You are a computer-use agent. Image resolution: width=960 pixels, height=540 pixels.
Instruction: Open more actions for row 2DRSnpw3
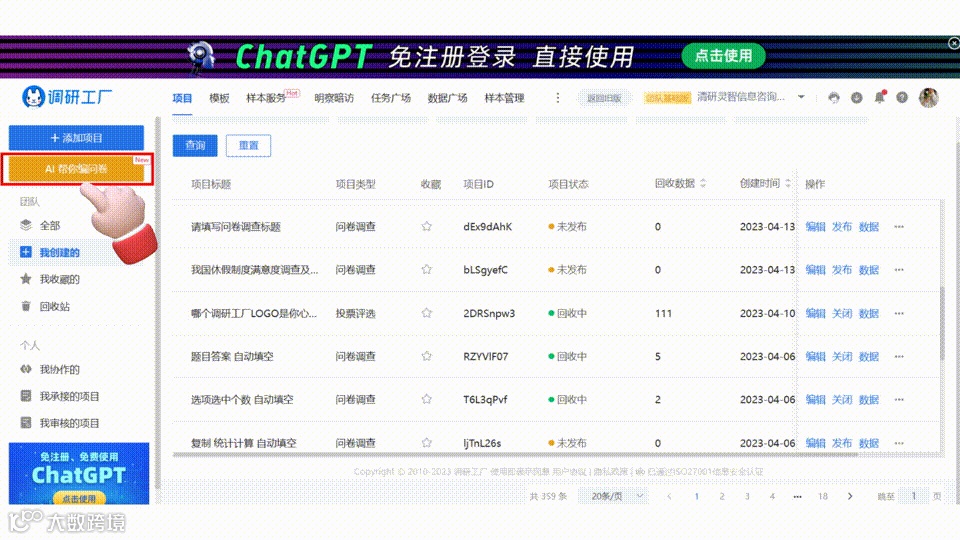point(899,313)
